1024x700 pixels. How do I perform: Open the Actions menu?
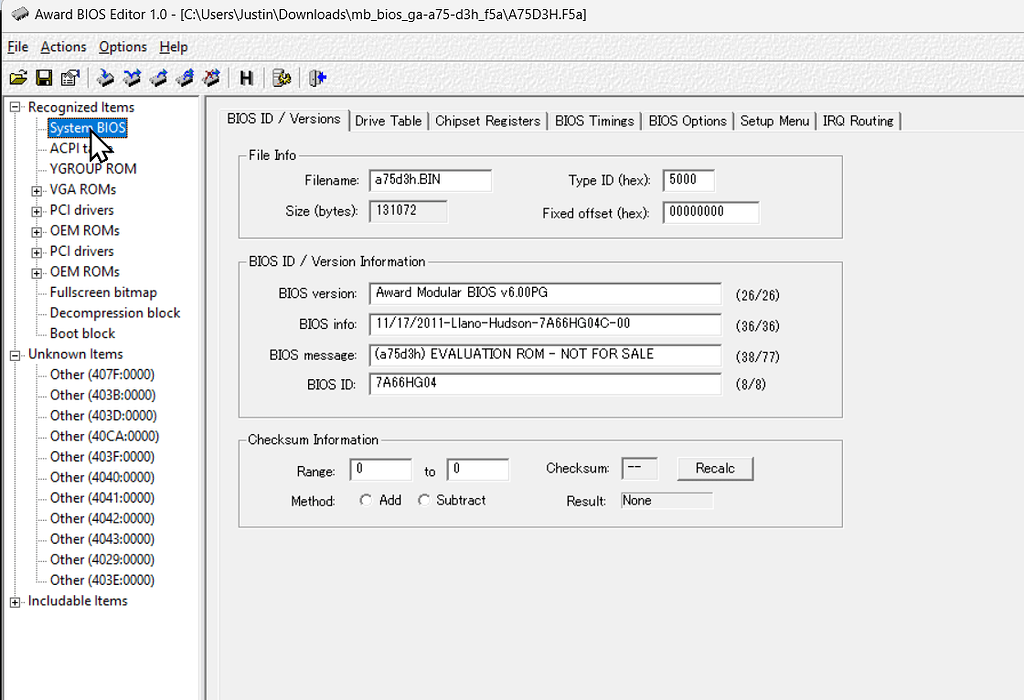[63, 46]
